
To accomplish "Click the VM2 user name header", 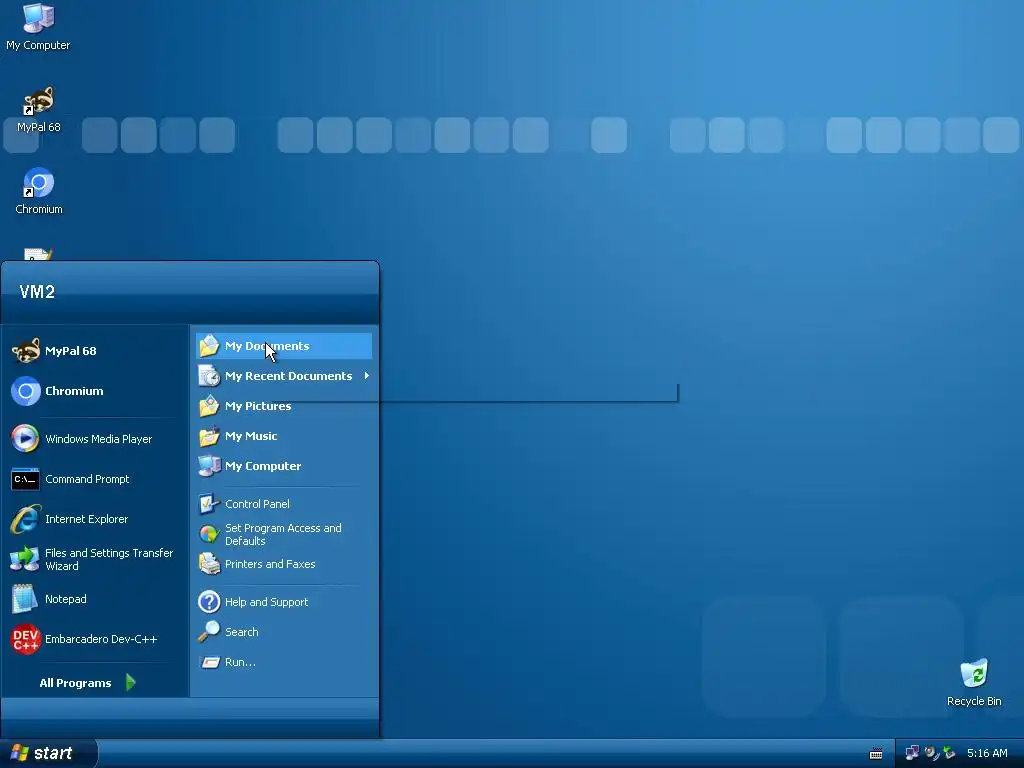I will (37, 292).
